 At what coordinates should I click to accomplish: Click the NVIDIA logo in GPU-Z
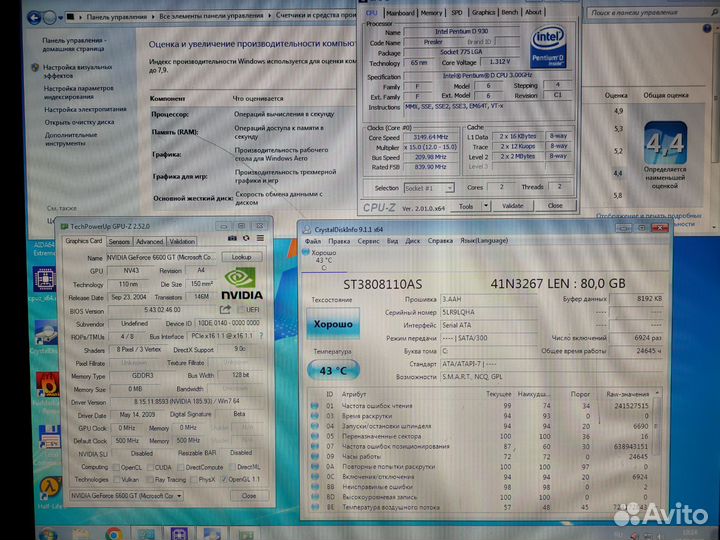pyautogui.click(x=242, y=284)
